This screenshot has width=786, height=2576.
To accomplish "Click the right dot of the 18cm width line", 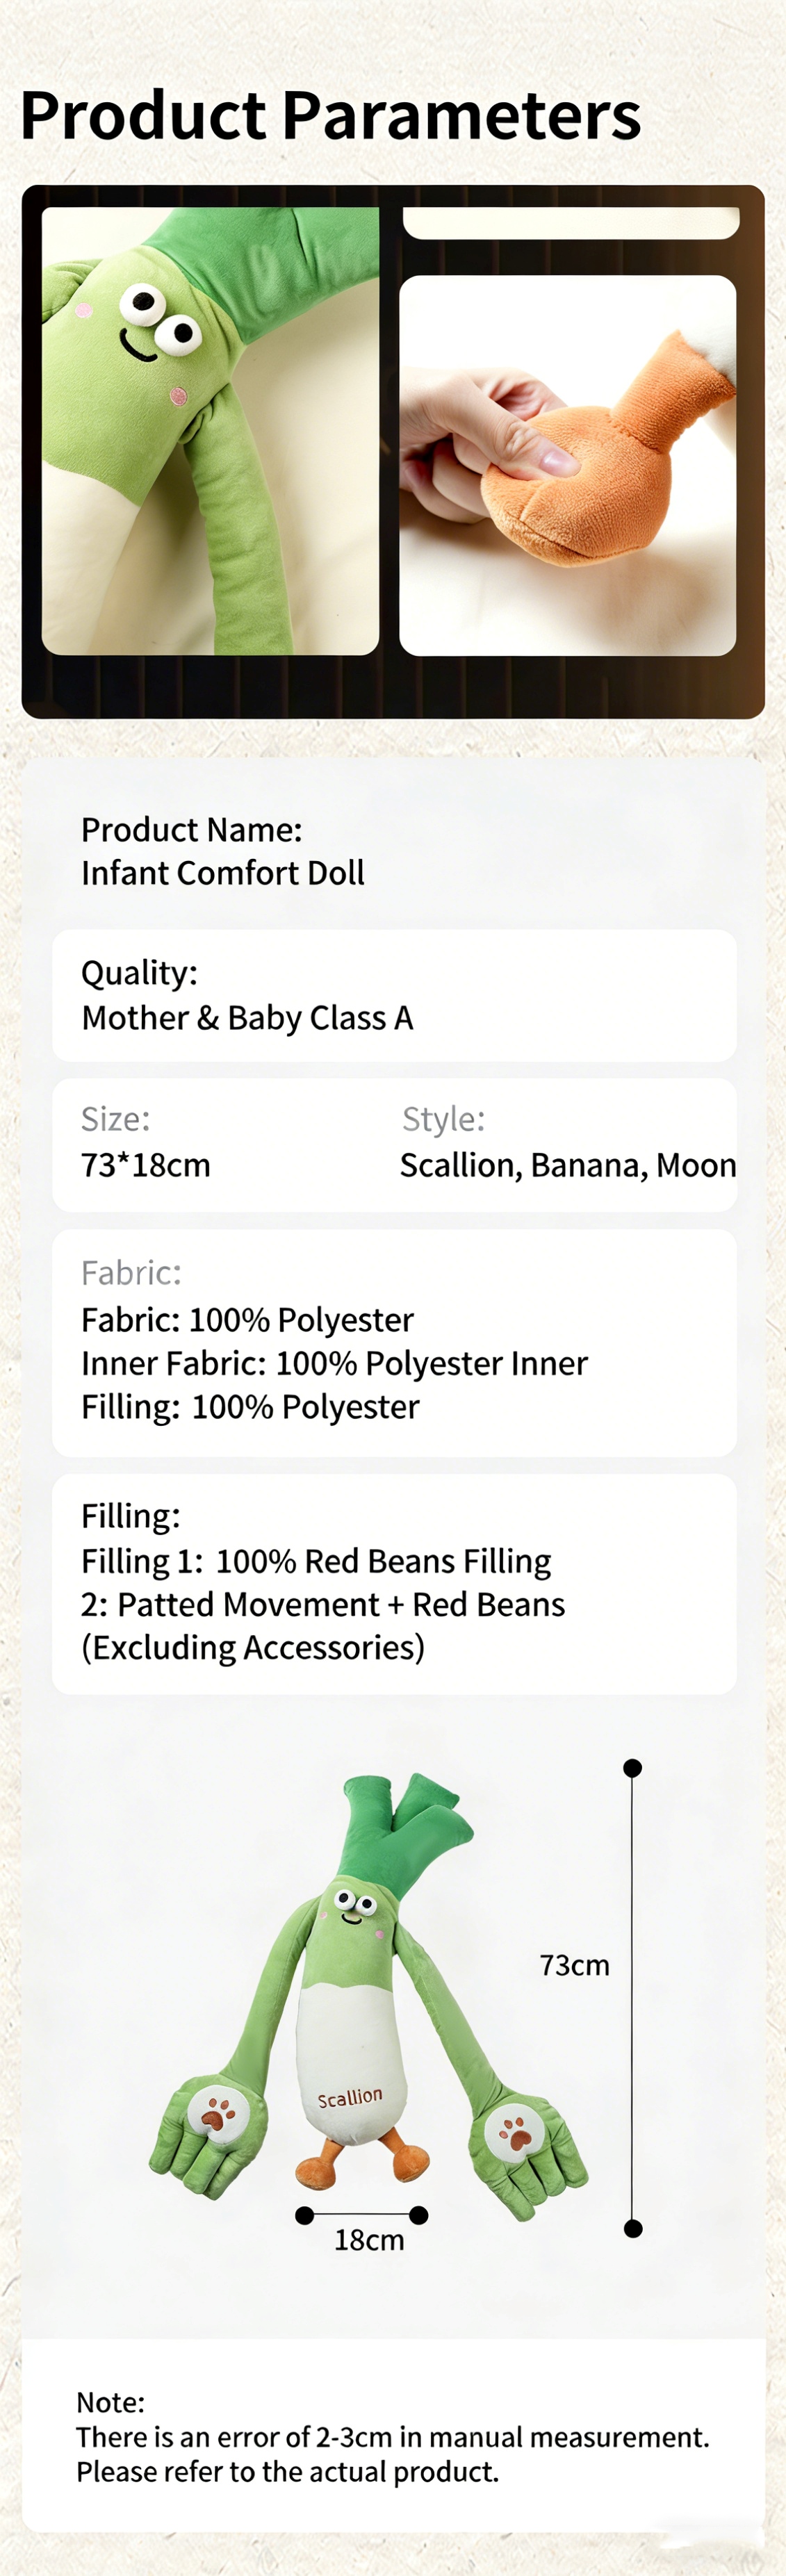I will point(419,2215).
